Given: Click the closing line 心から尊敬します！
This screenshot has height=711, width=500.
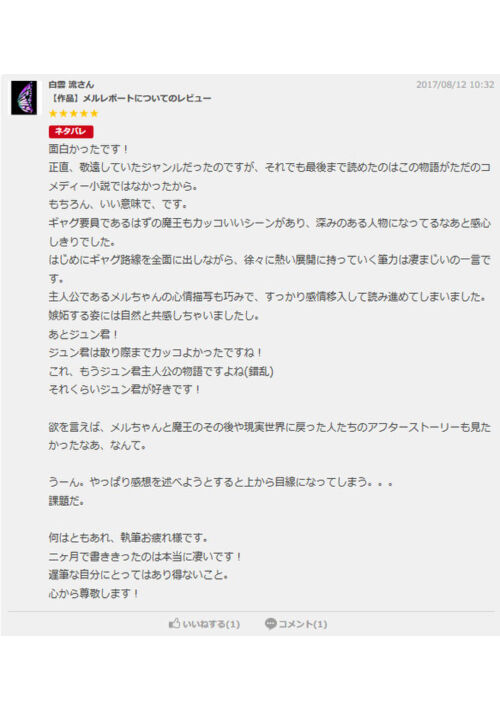Looking at the screenshot, I should (x=94, y=593).
